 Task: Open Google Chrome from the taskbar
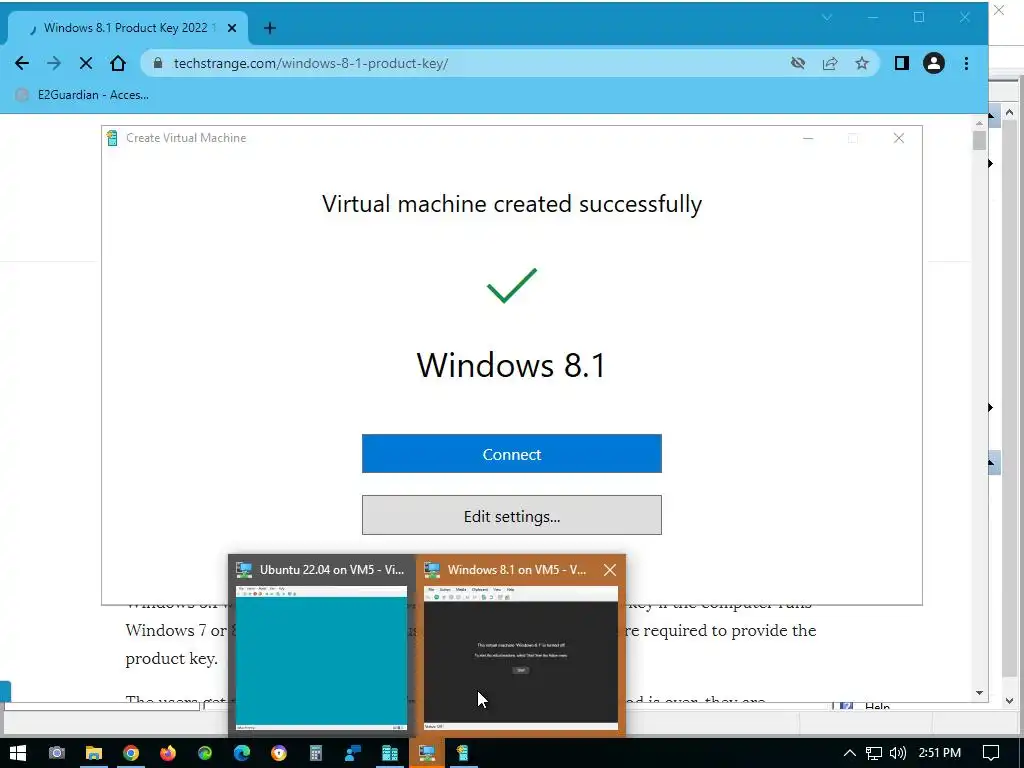tap(131, 753)
